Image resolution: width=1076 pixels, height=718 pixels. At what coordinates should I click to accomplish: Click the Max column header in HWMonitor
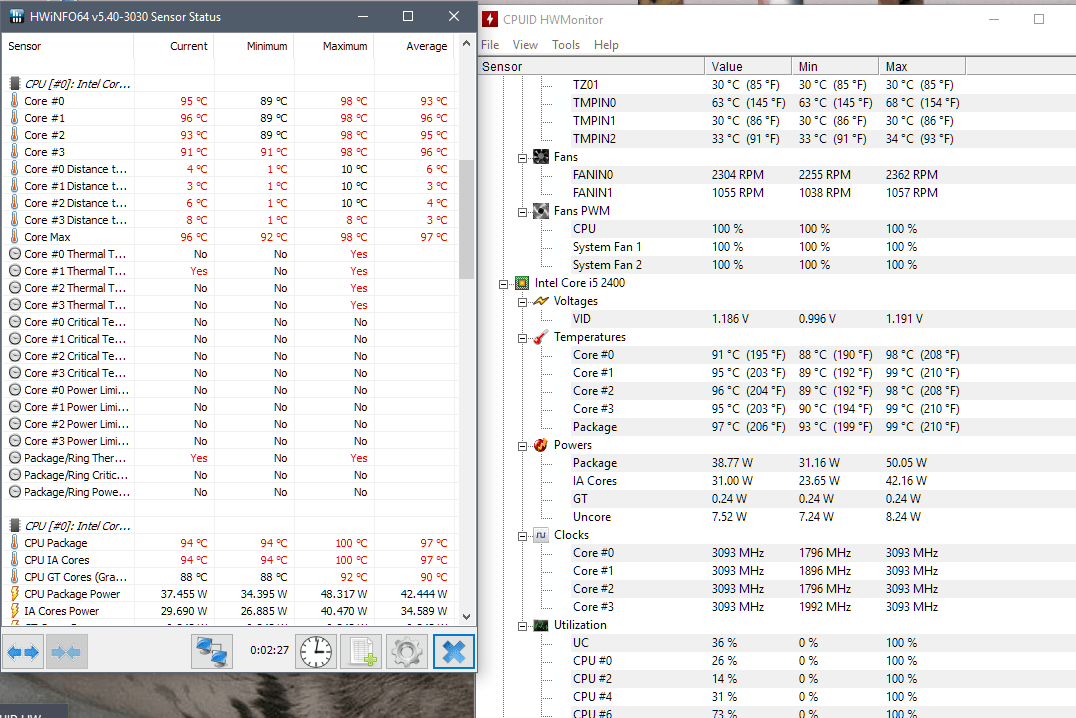(x=922, y=67)
